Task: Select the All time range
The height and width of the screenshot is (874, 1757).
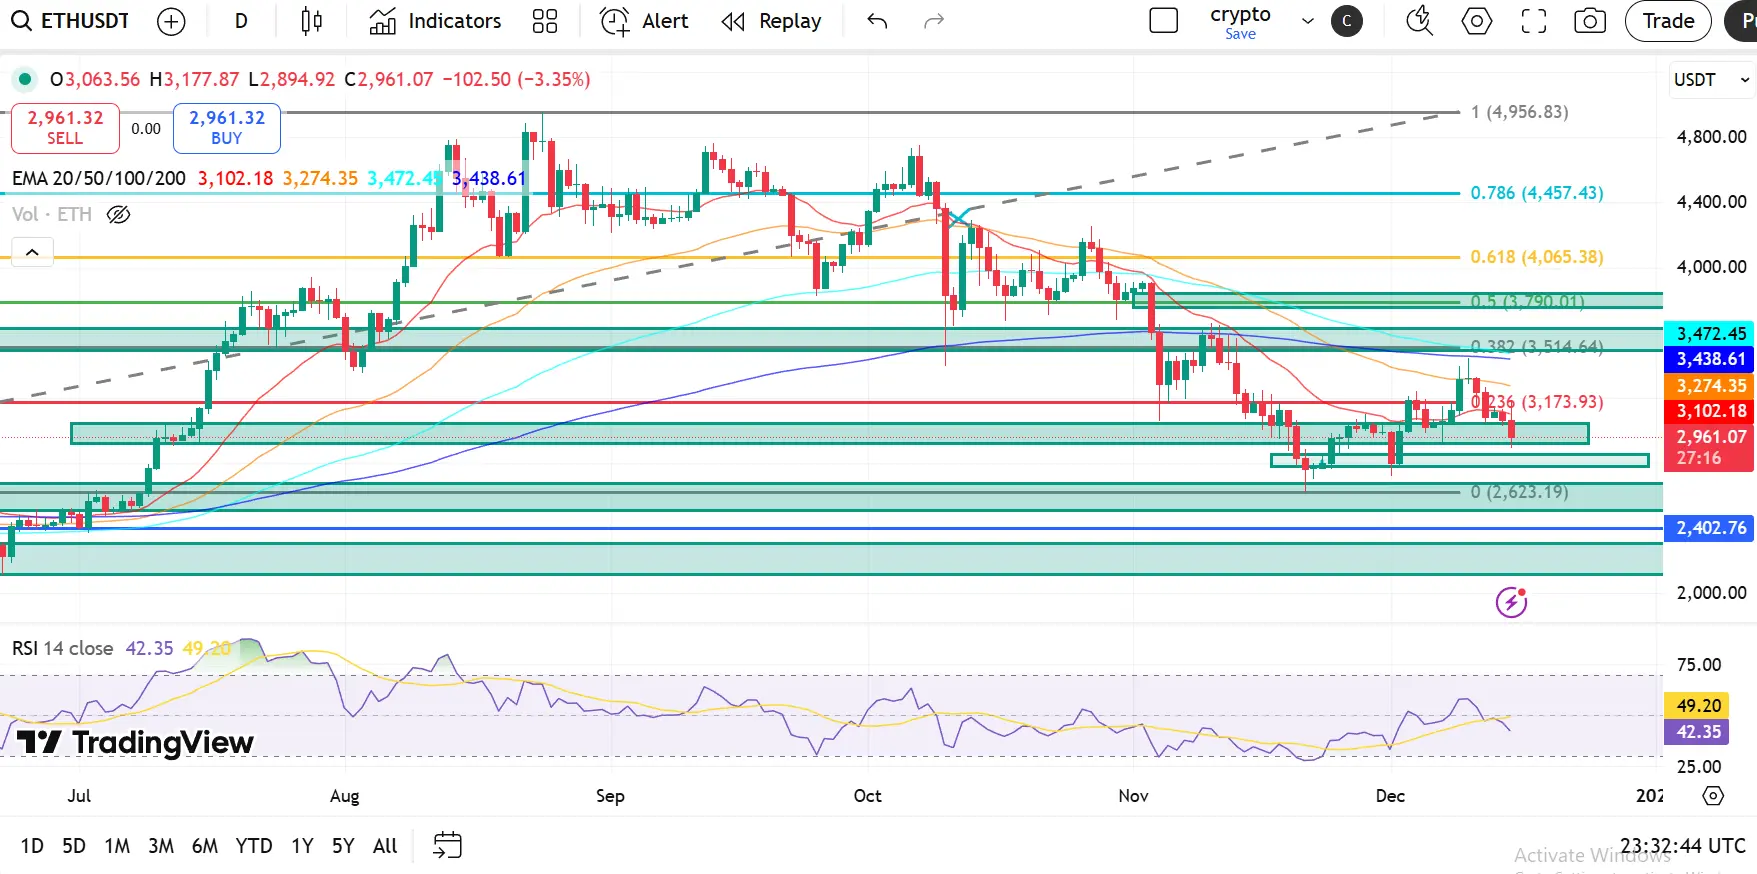Action: (385, 846)
